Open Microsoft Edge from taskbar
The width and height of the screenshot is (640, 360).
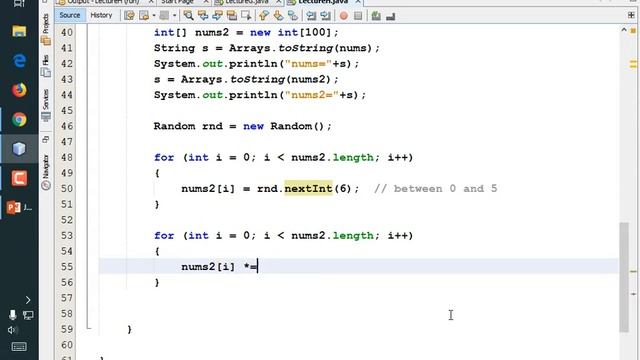coord(19,60)
